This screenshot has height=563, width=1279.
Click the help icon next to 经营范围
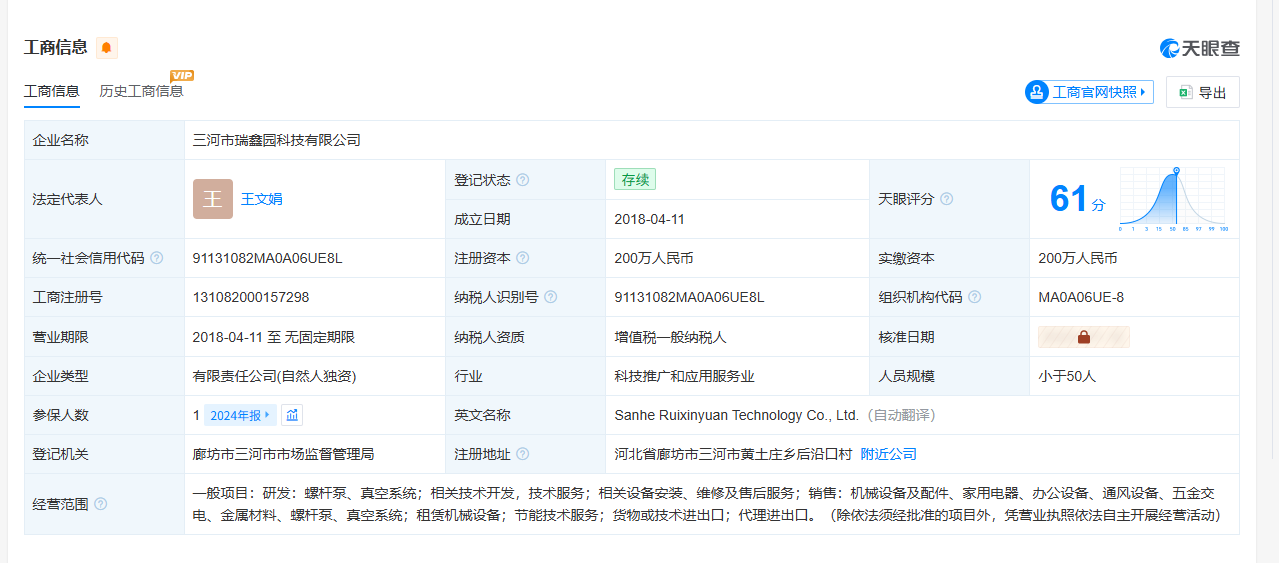tap(101, 504)
